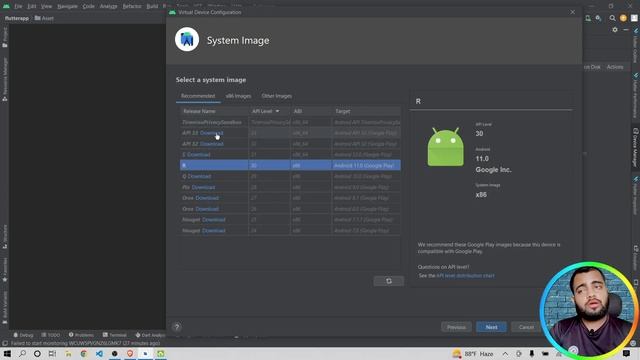Open the help question-mark button in dialog
Screen dimensions: 640x360
tap(177, 327)
